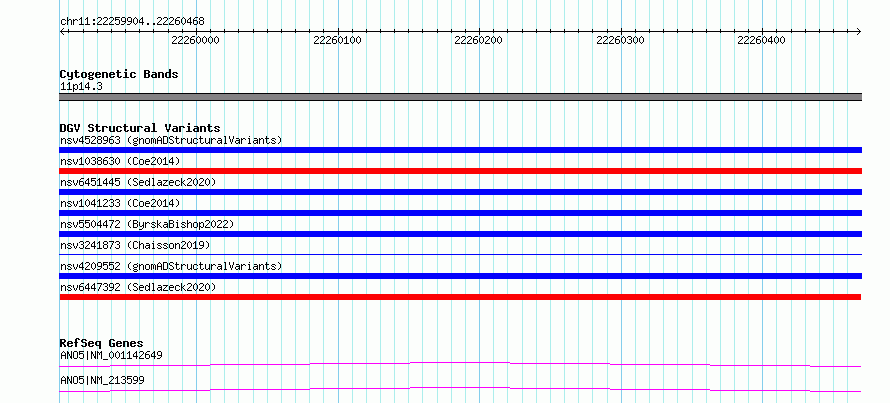The image size is (890, 403).
Task: Click the red bar for nsv6447392
Action: click(x=460, y=297)
